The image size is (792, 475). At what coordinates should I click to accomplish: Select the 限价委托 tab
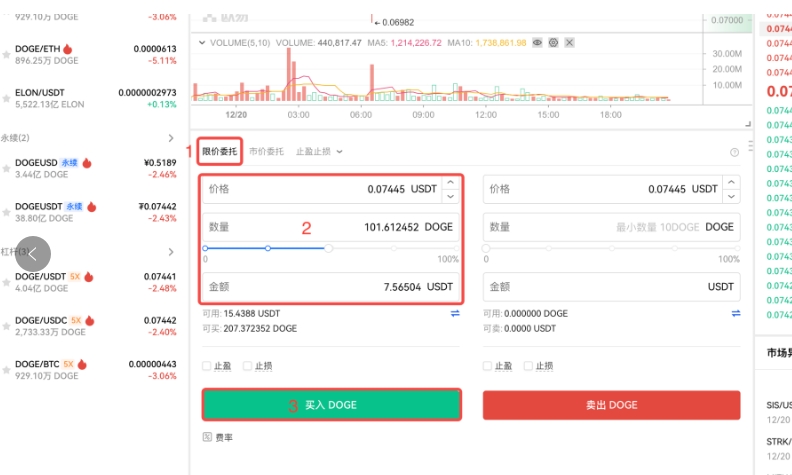pyautogui.click(x=220, y=151)
